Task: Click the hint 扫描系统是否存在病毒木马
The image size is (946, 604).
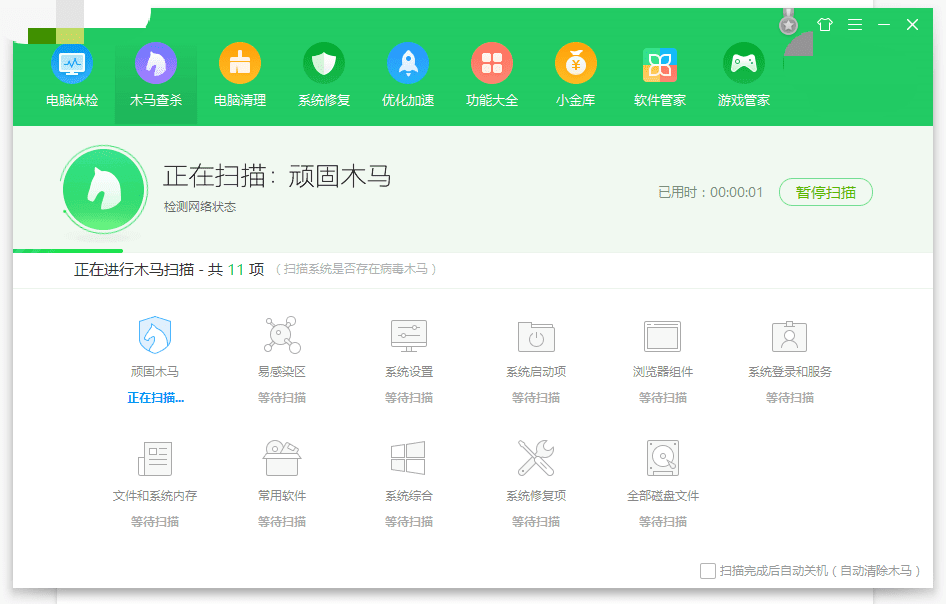Action: pyautogui.click(x=355, y=269)
